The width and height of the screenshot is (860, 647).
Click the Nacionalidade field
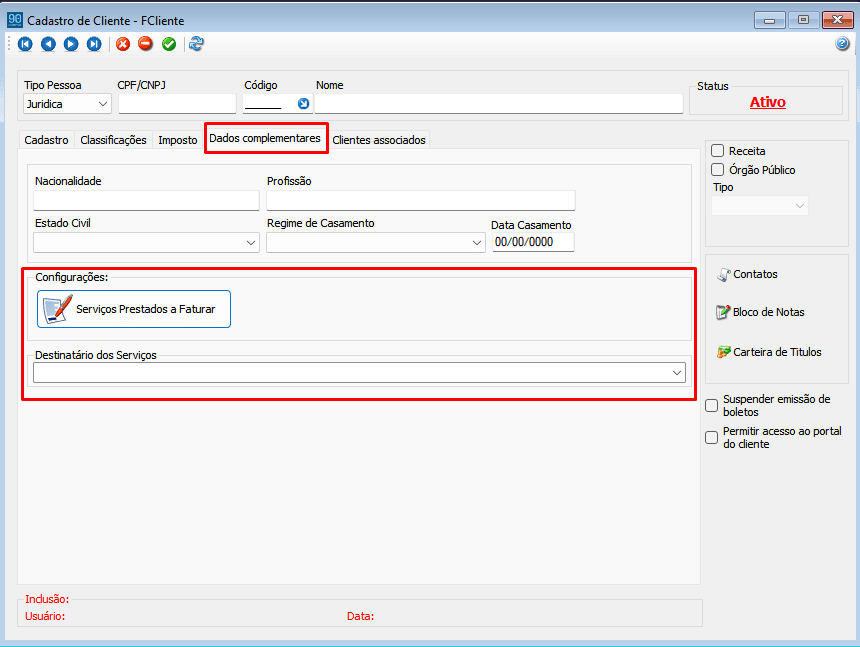(146, 201)
